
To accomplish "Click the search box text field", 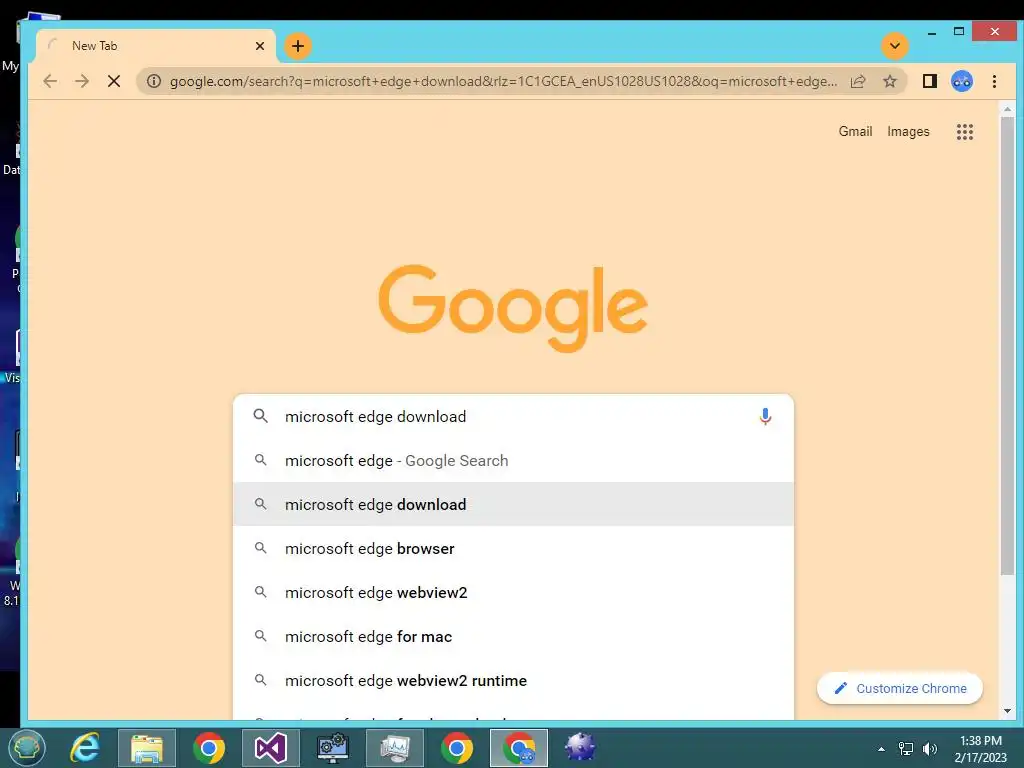I will (x=513, y=417).
